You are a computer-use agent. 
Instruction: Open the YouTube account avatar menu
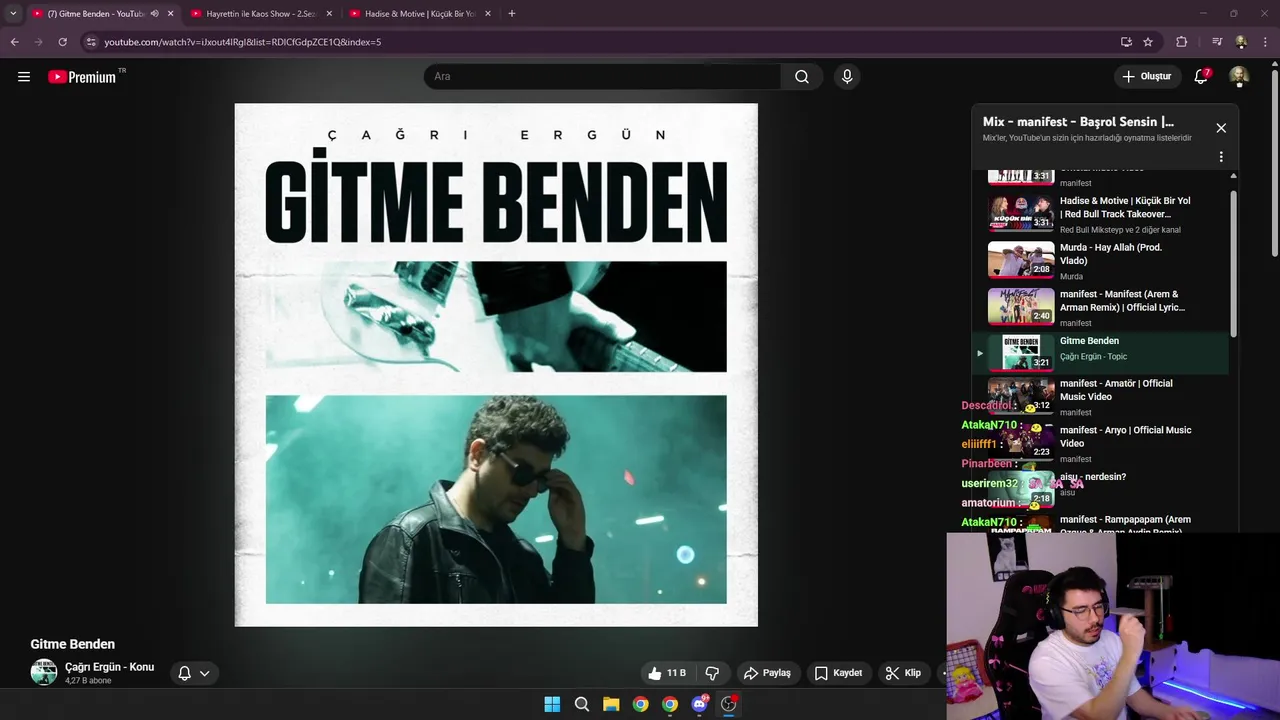1239,77
